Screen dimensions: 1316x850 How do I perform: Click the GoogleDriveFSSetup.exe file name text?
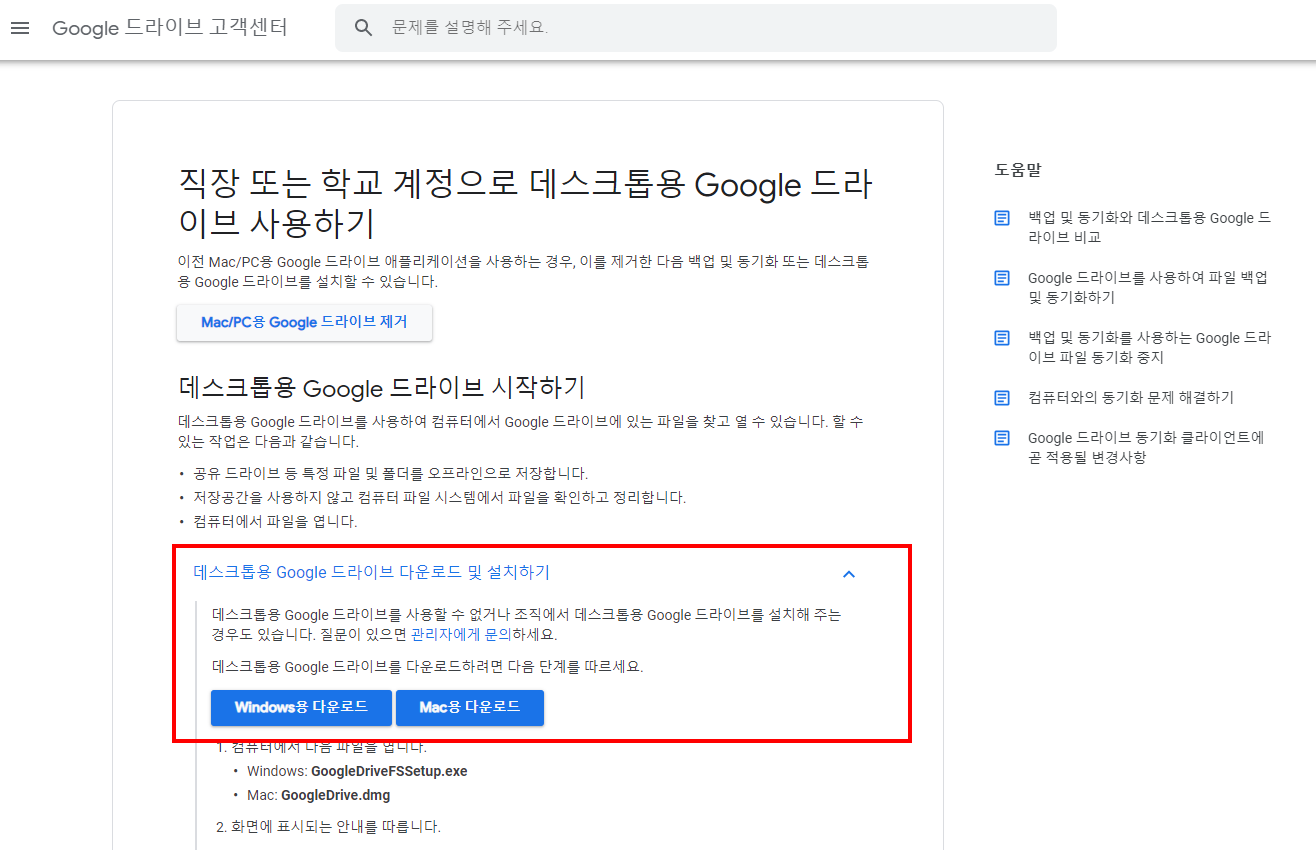coord(389,771)
